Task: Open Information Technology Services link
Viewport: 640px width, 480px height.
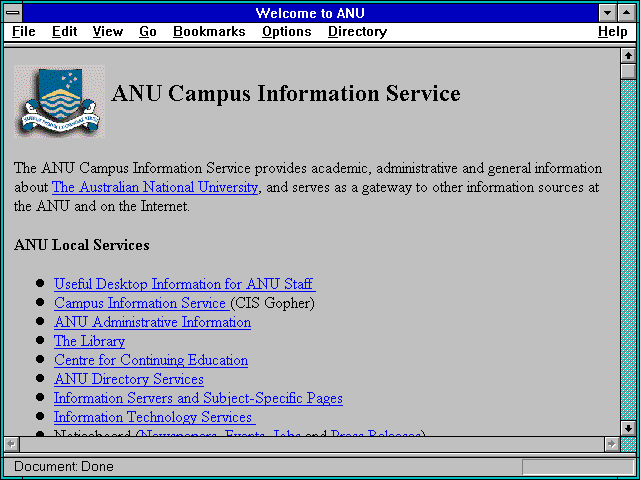Action: coord(155,417)
